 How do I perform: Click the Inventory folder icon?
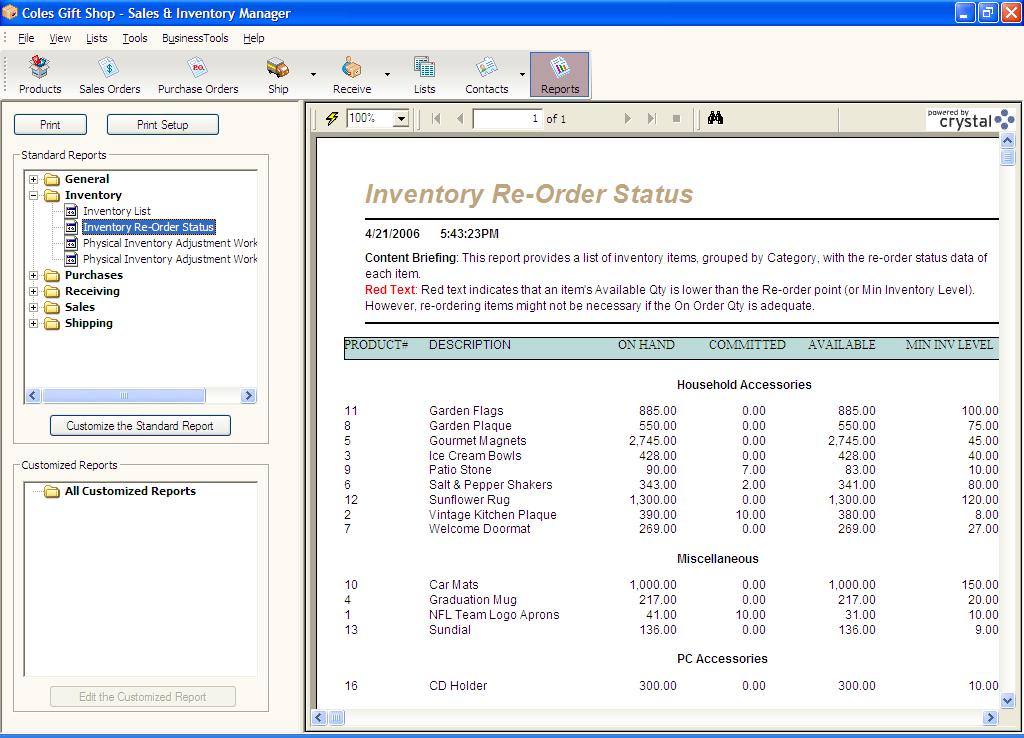52,195
